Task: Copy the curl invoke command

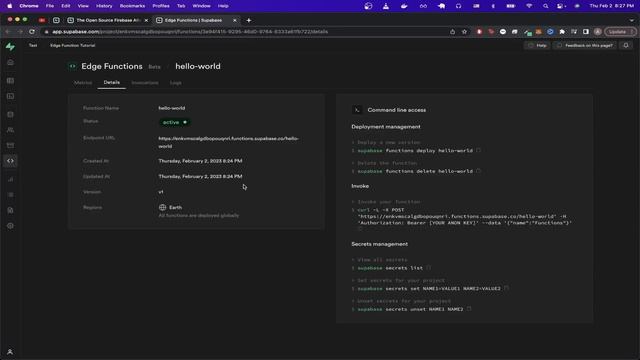Action: pyautogui.click(x=360, y=229)
